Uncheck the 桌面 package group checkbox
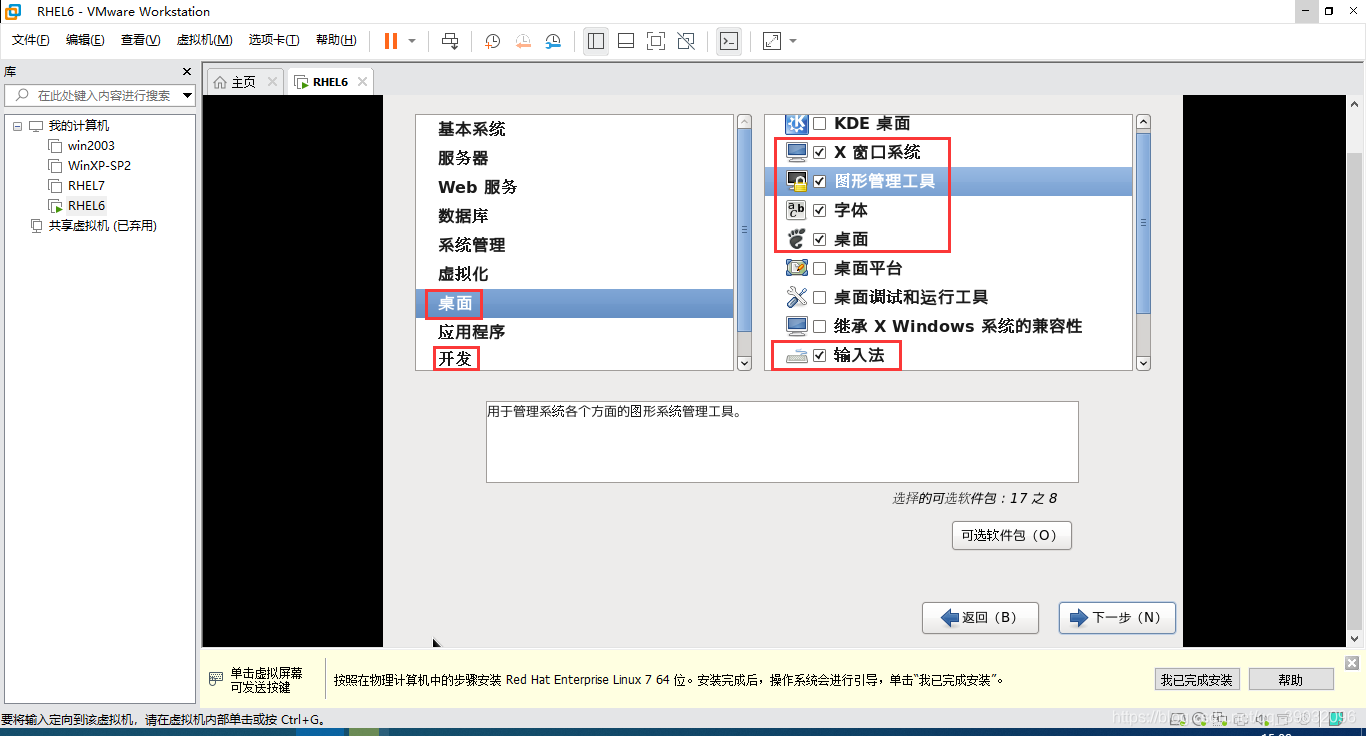Image resolution: width=1366 pixels, height=736 pixels. pyautogui.click(x=819, y=240)
